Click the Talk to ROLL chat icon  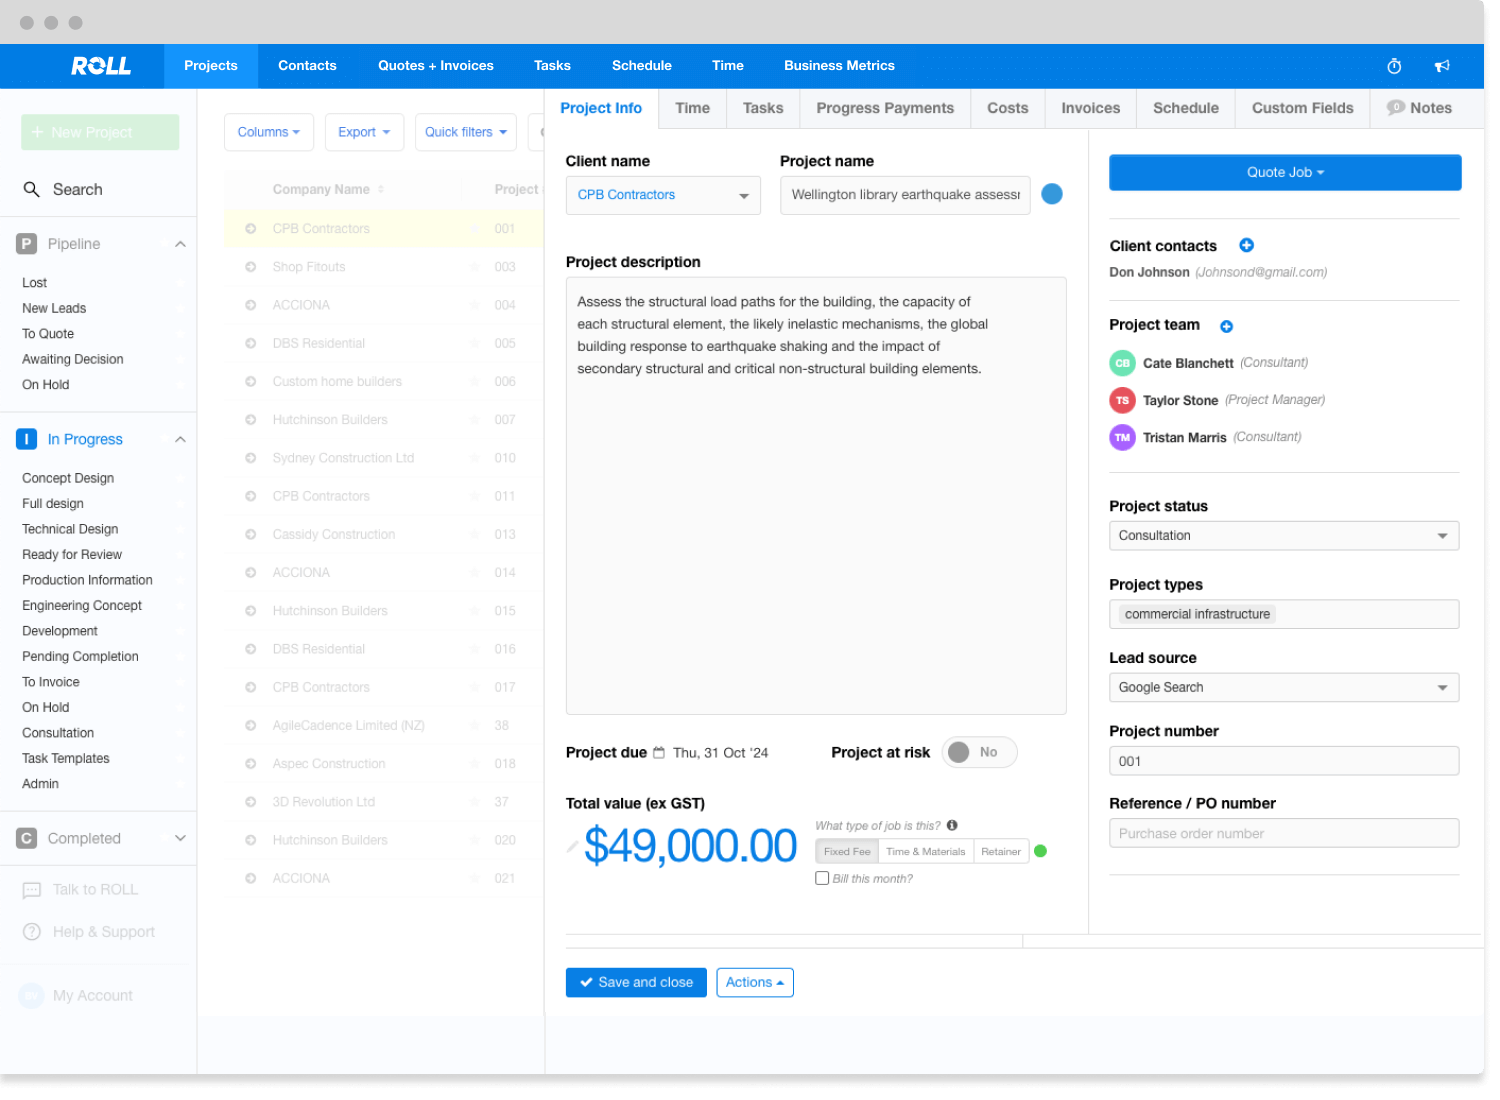[32, 890]
